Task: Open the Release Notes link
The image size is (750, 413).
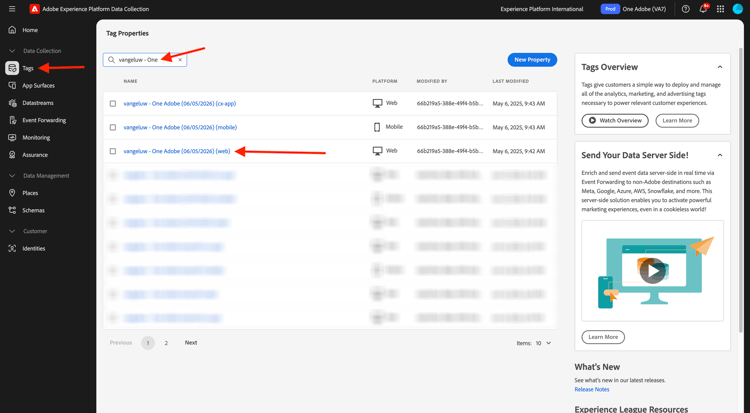Action: (592, 390)
